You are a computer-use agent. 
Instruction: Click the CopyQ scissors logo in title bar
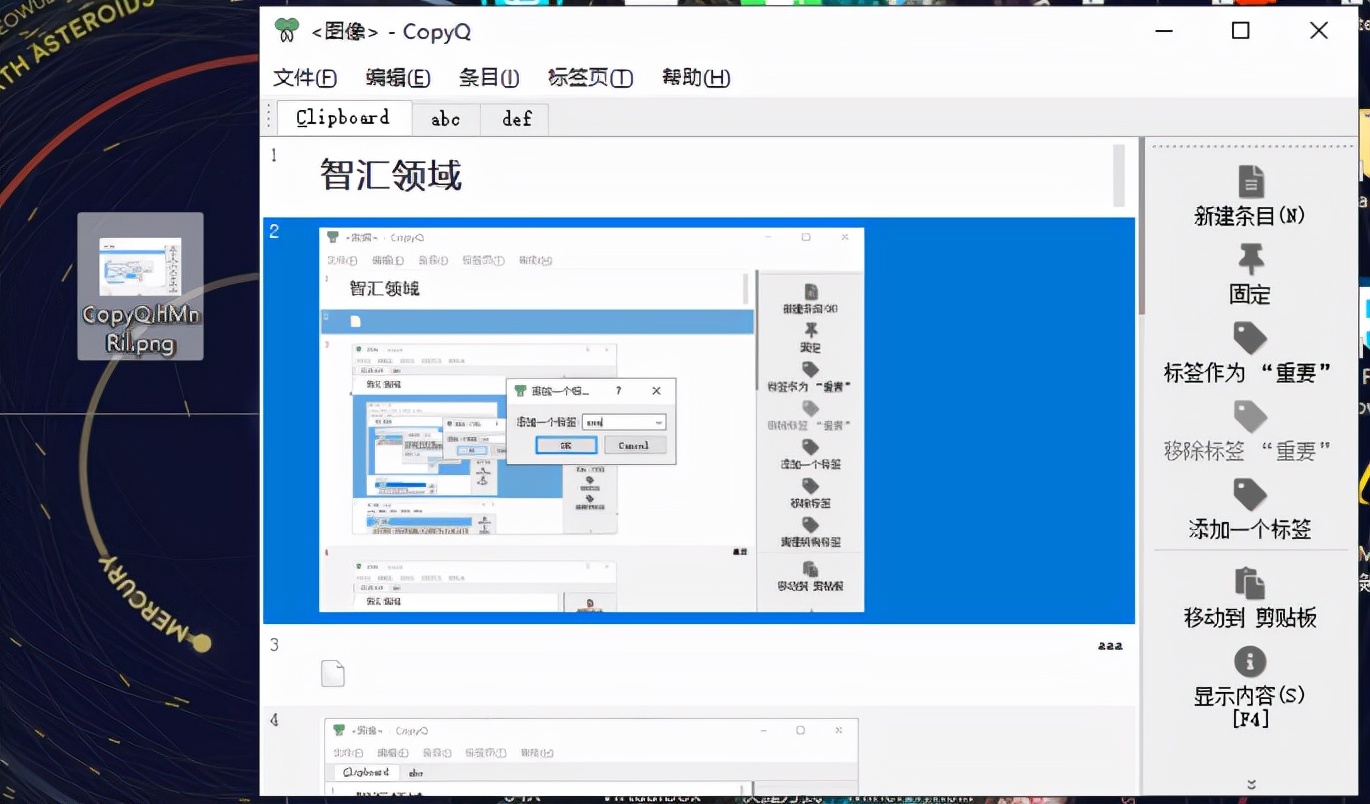tap(286, 31)
